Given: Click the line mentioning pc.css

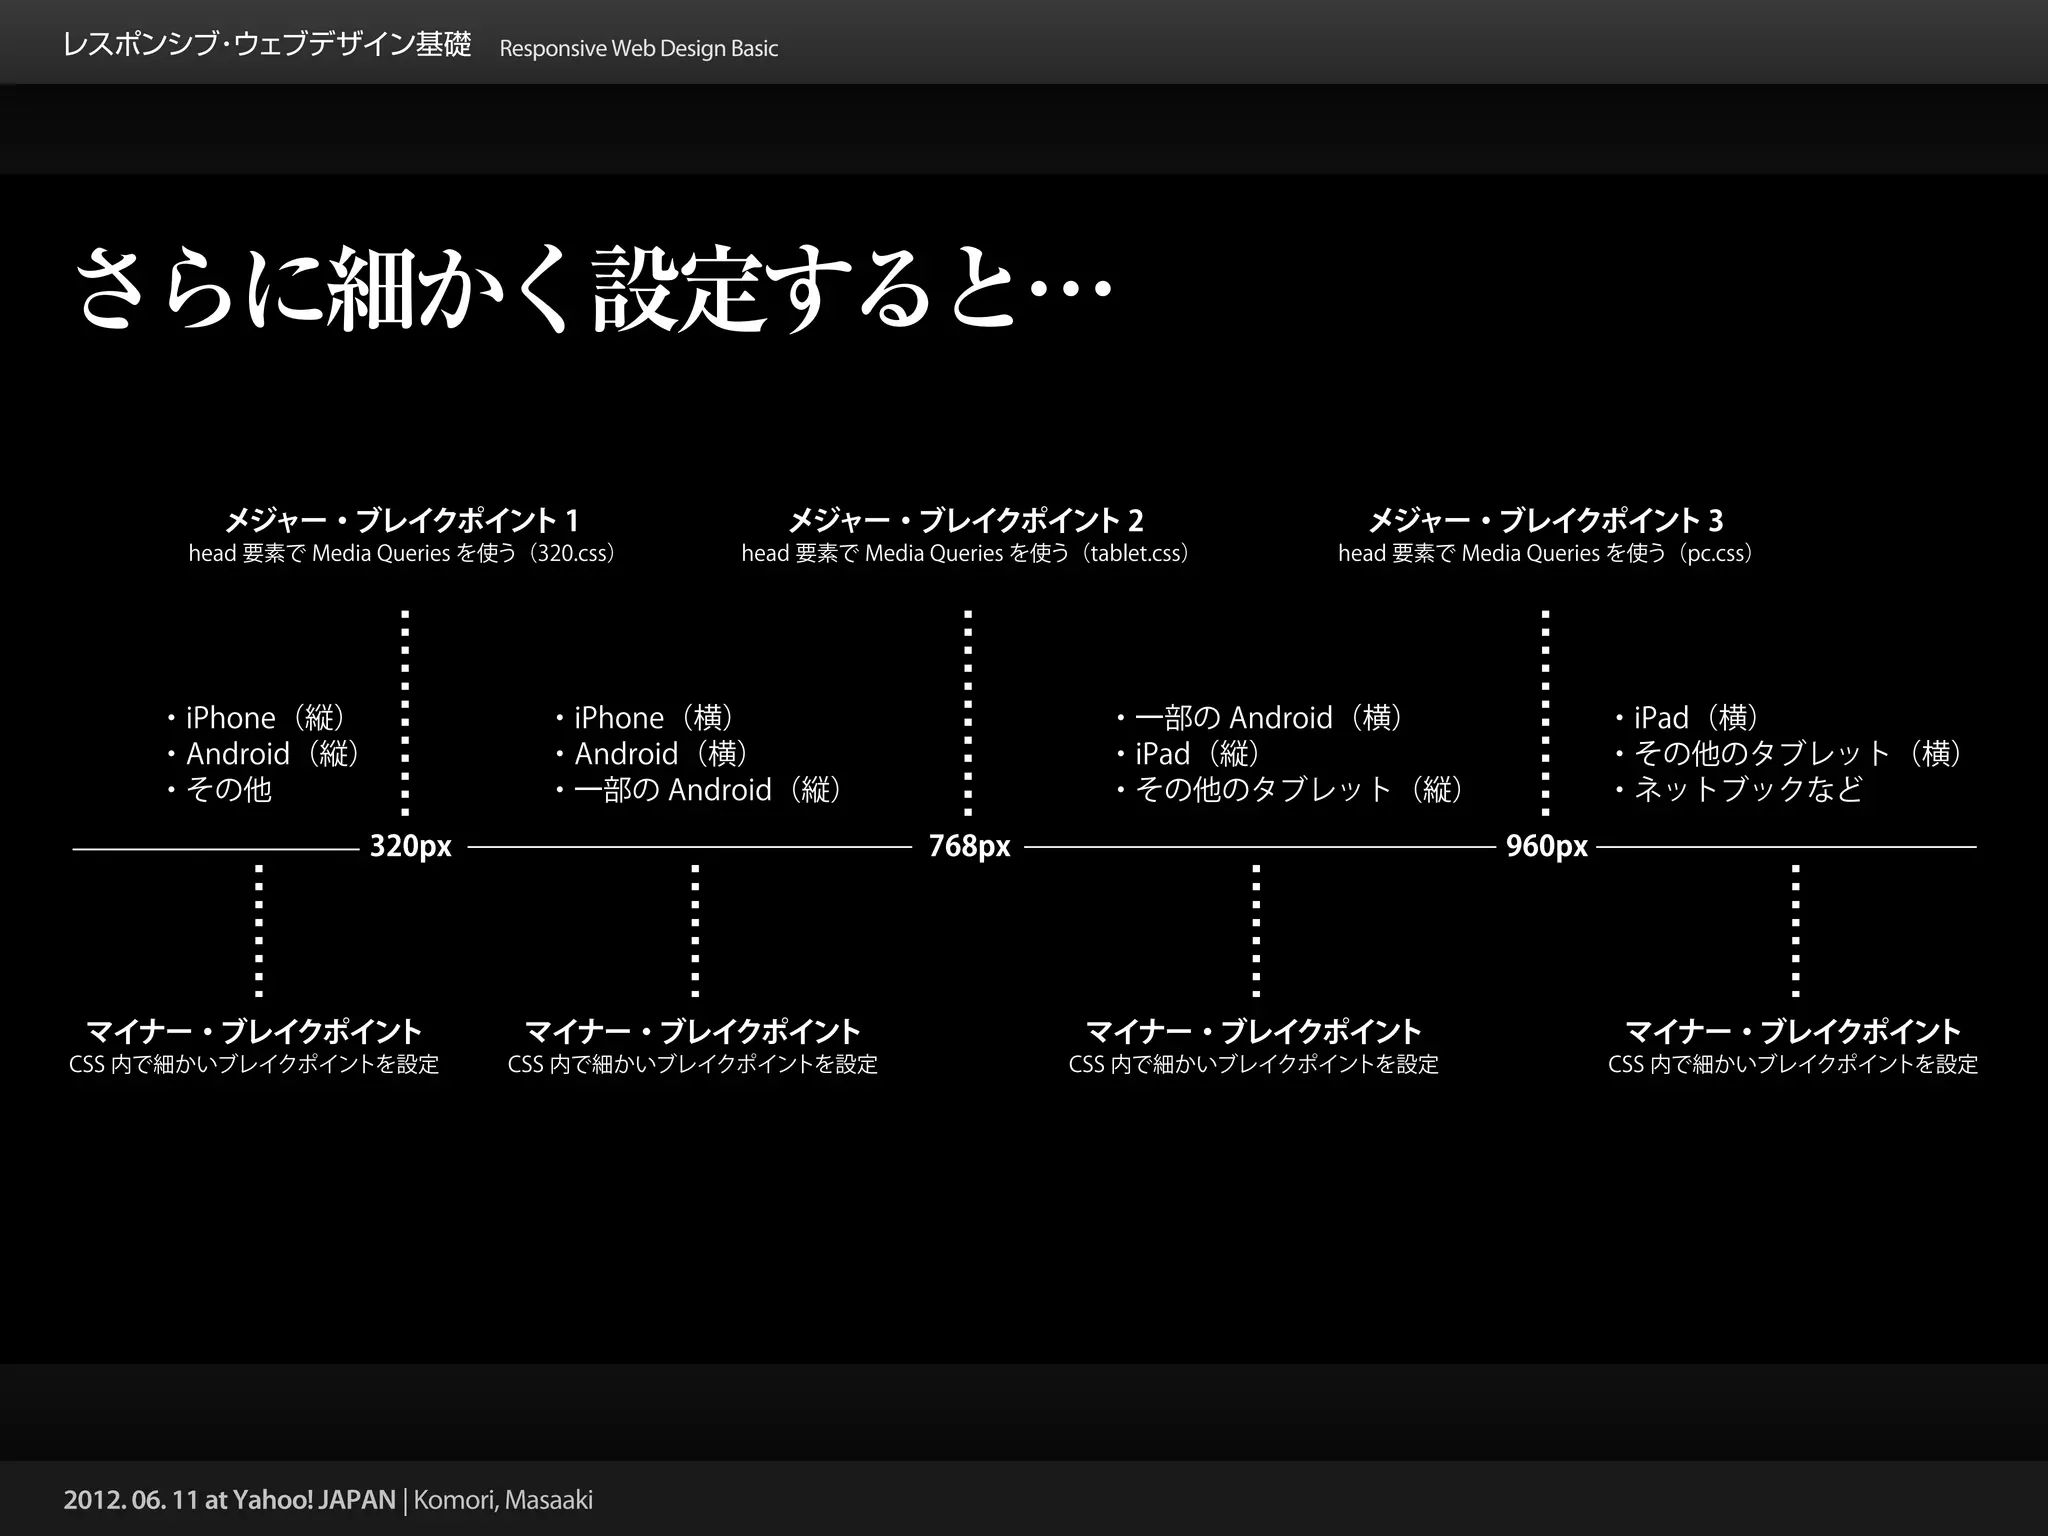Looking at the screenshot, I should (x=1546, y=553).
